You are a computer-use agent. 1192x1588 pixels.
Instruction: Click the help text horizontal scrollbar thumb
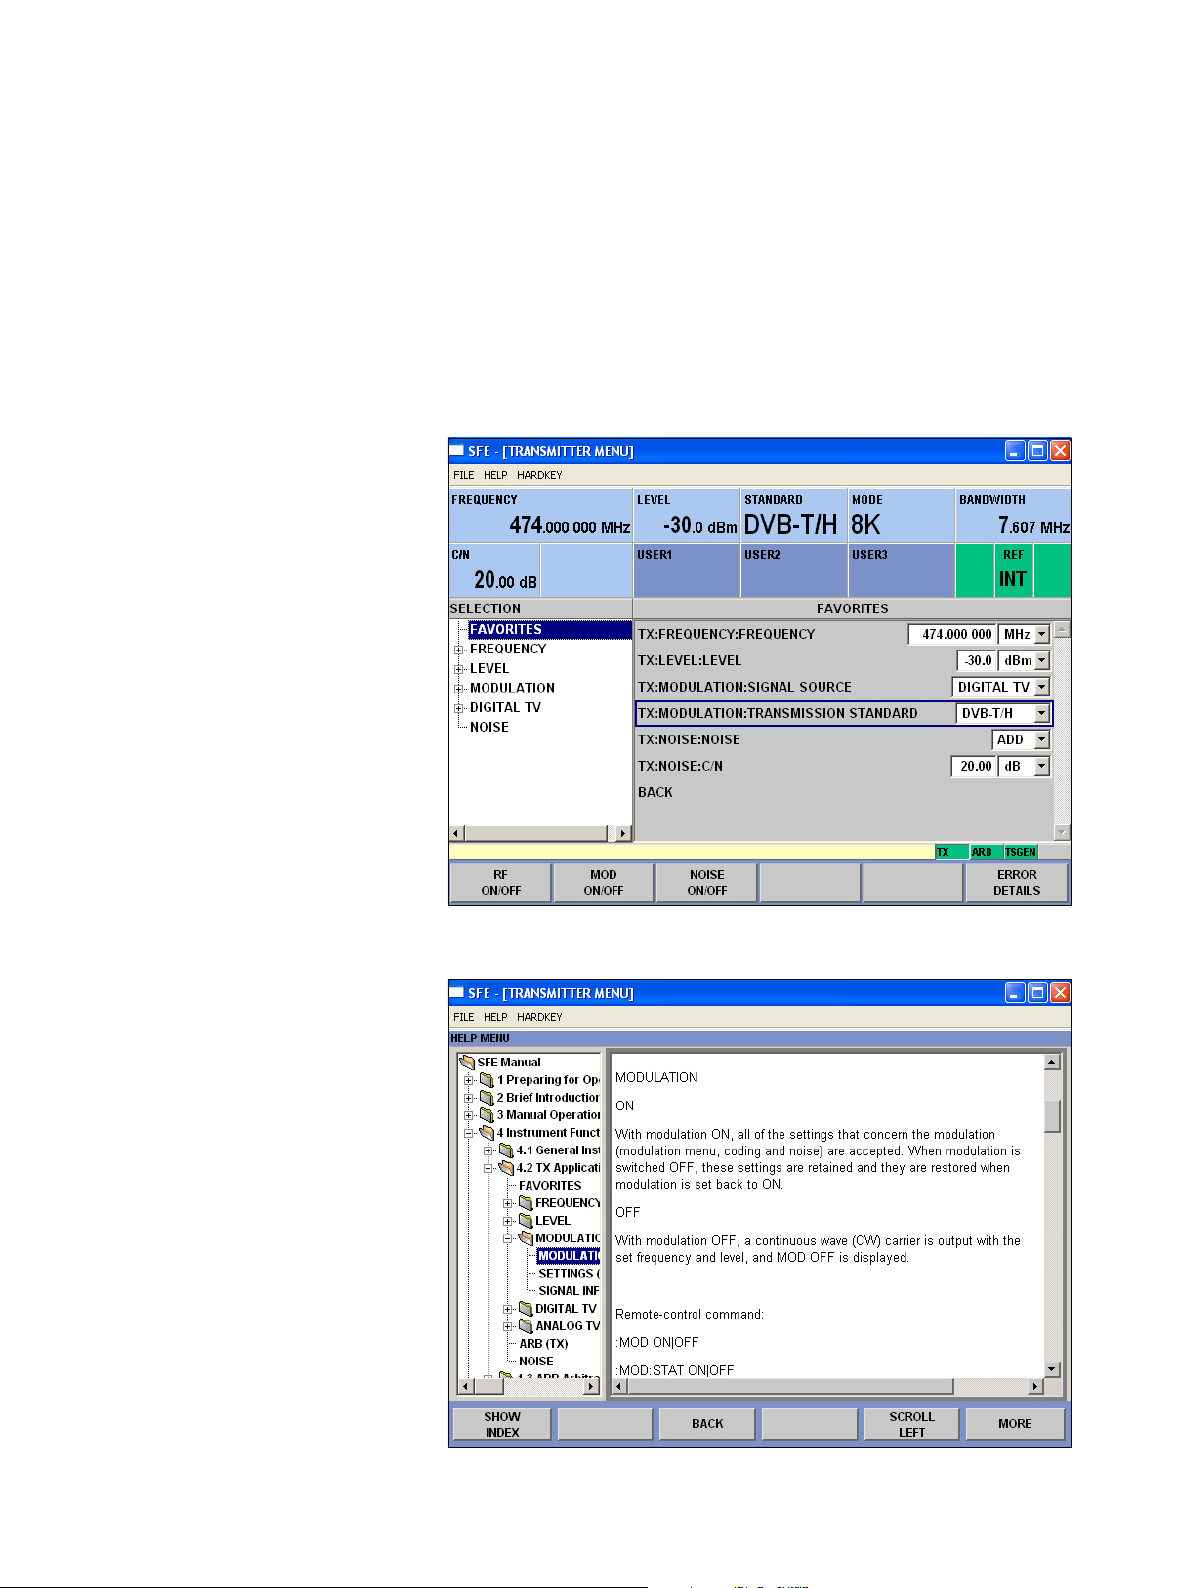[792, 1387]
